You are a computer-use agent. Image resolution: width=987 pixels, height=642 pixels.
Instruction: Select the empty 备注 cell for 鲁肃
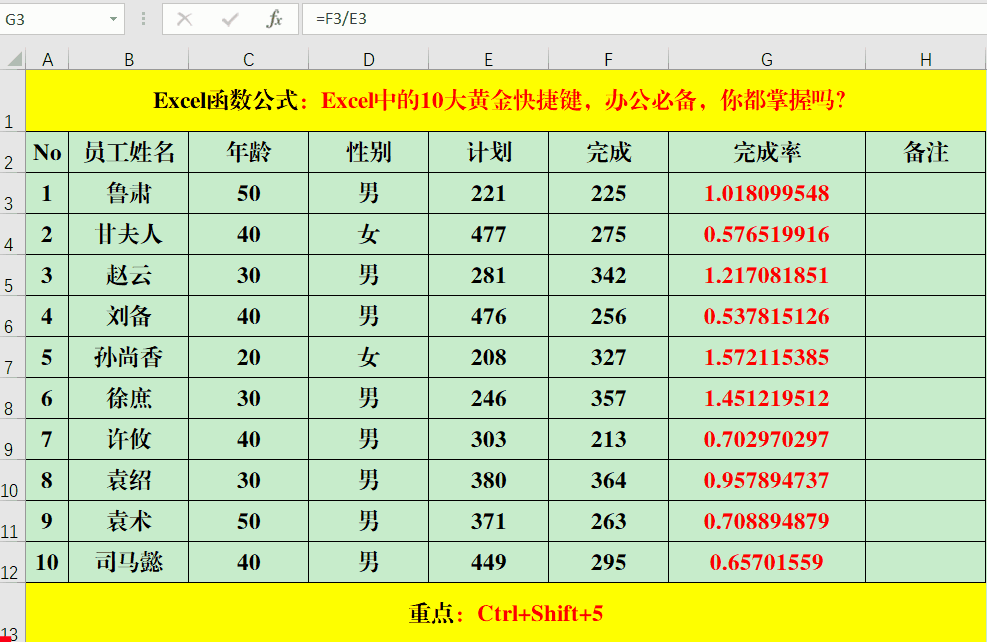pyautogui.click(x=925, y=193)
